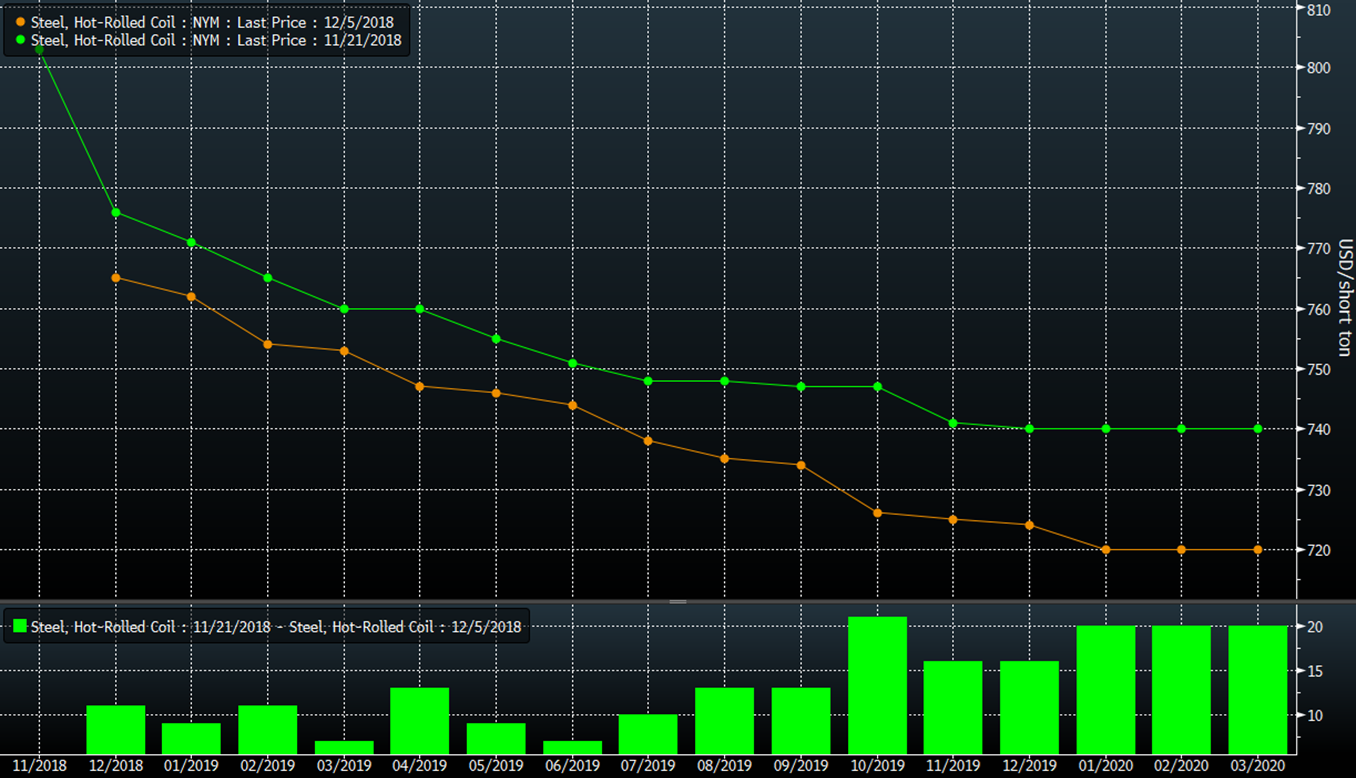
Task: Select the green bar for 04/2019
Action: (x=420, y=720)
